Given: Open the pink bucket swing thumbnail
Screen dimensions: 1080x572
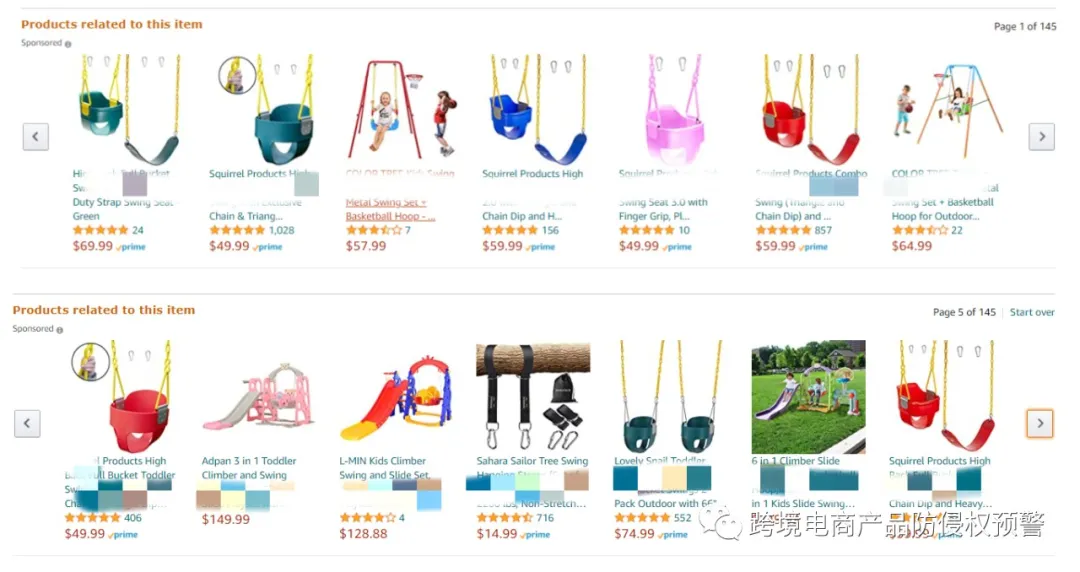Looking at the screenshot, I should point(670,110).
